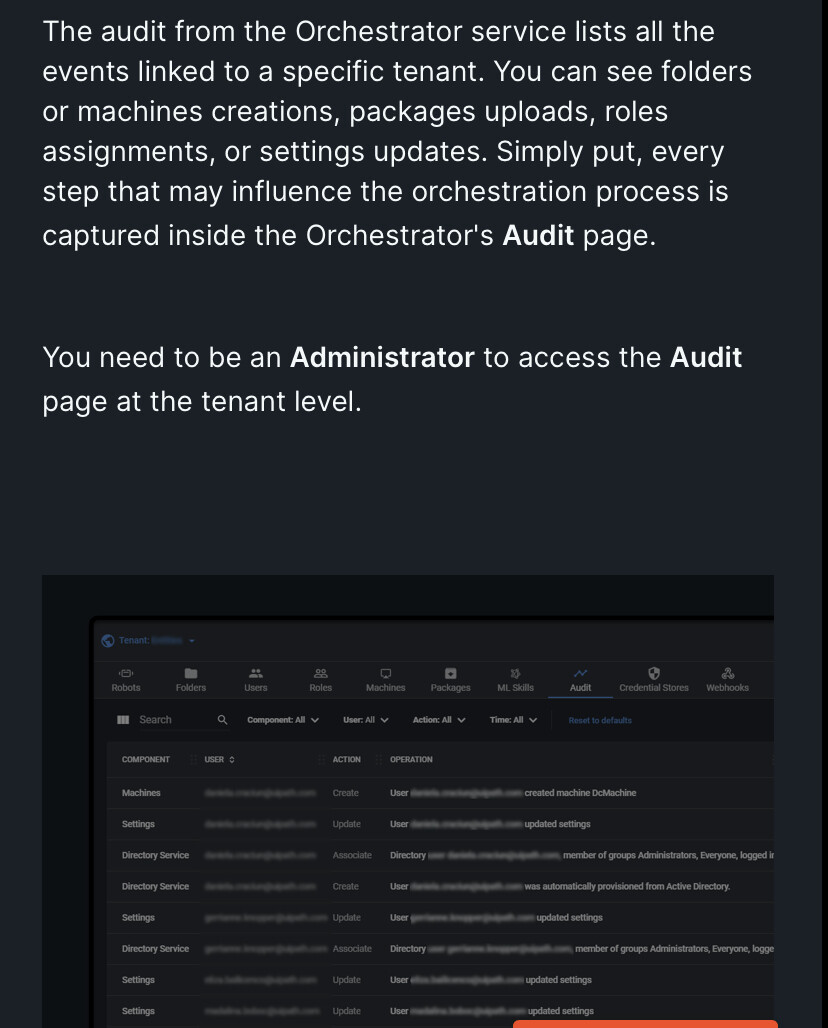This screenshot has width=828, height=1028.
Task: Select the Folders icon
Action: tap(191, 673)
